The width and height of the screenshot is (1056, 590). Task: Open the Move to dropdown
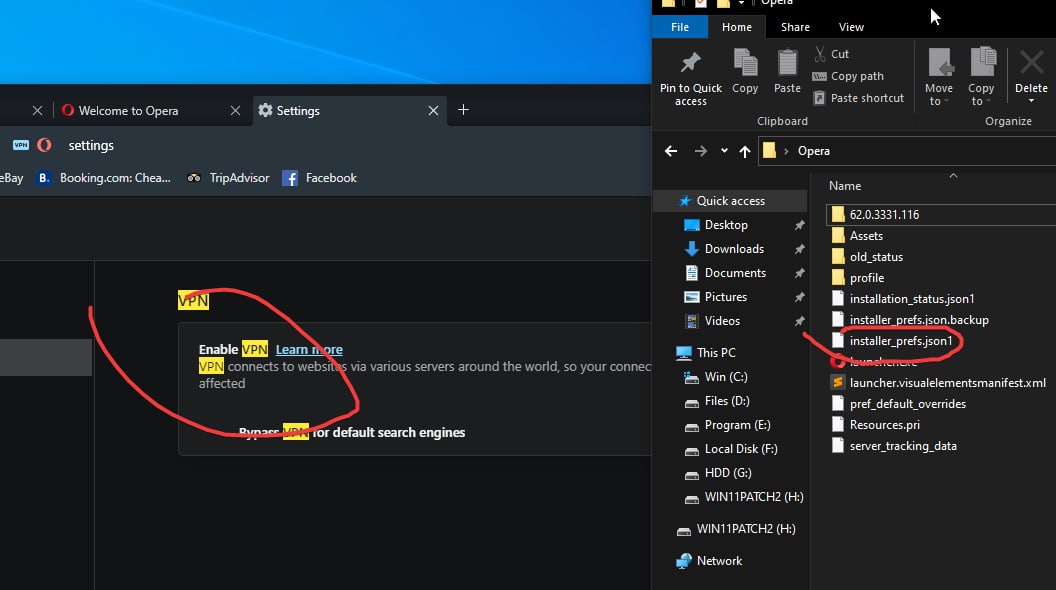click(939, 77)
